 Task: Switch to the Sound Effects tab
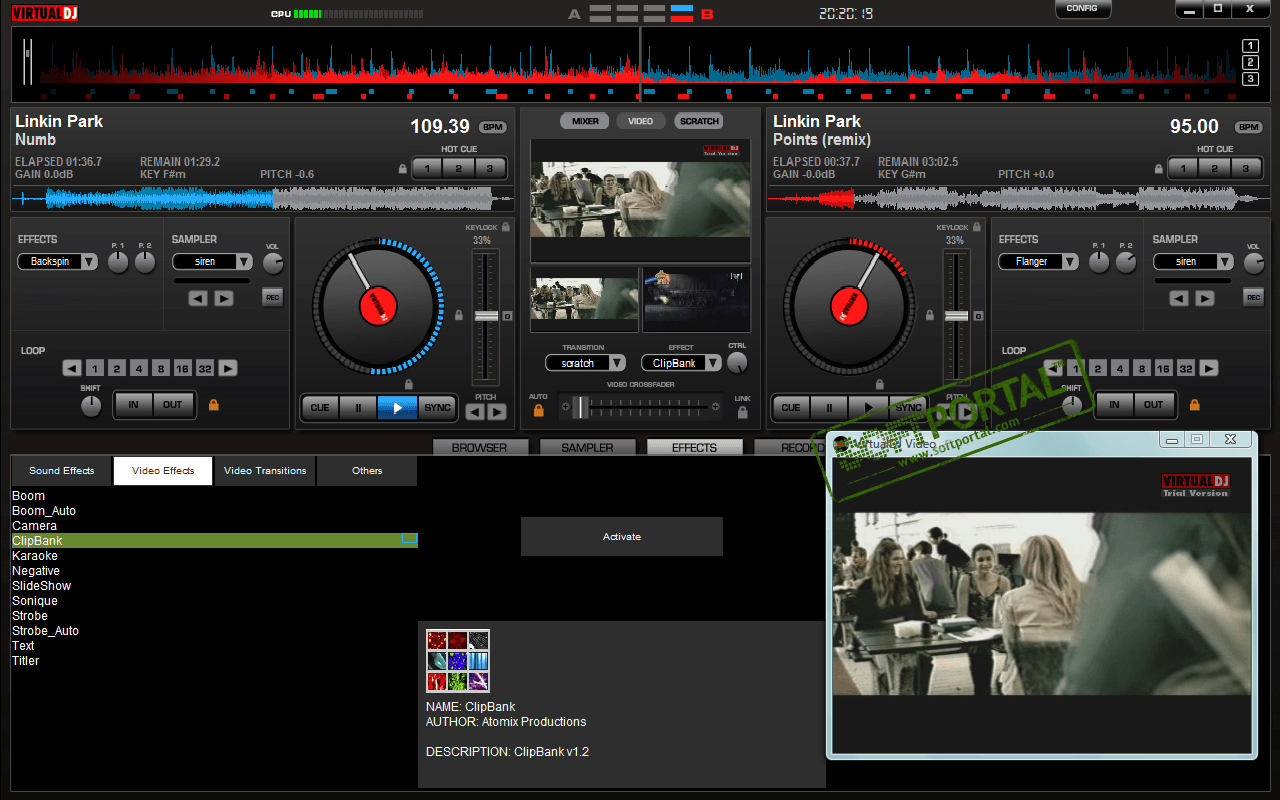click(x=62, y=471)
